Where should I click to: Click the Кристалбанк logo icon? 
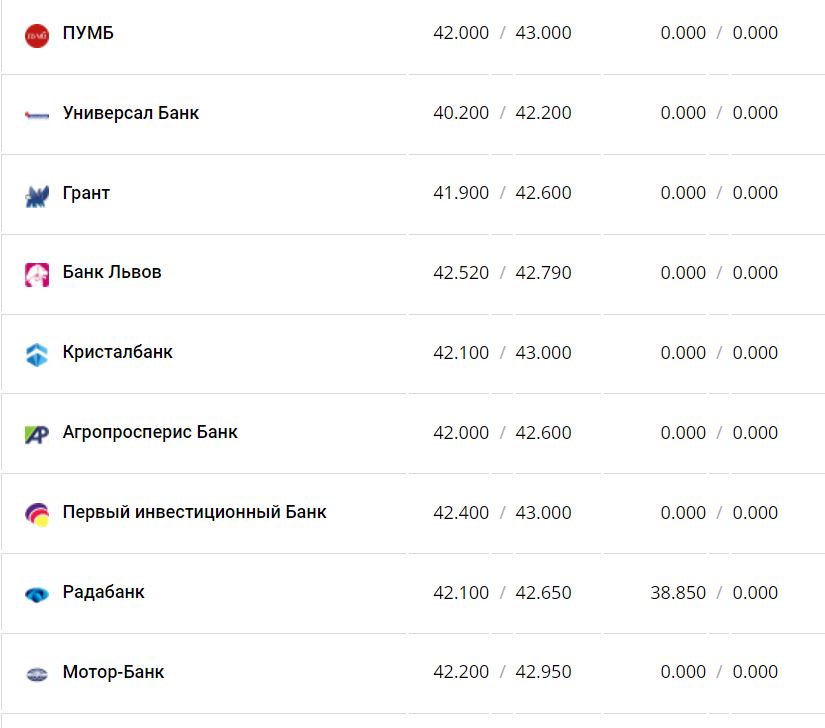[37, 354]
